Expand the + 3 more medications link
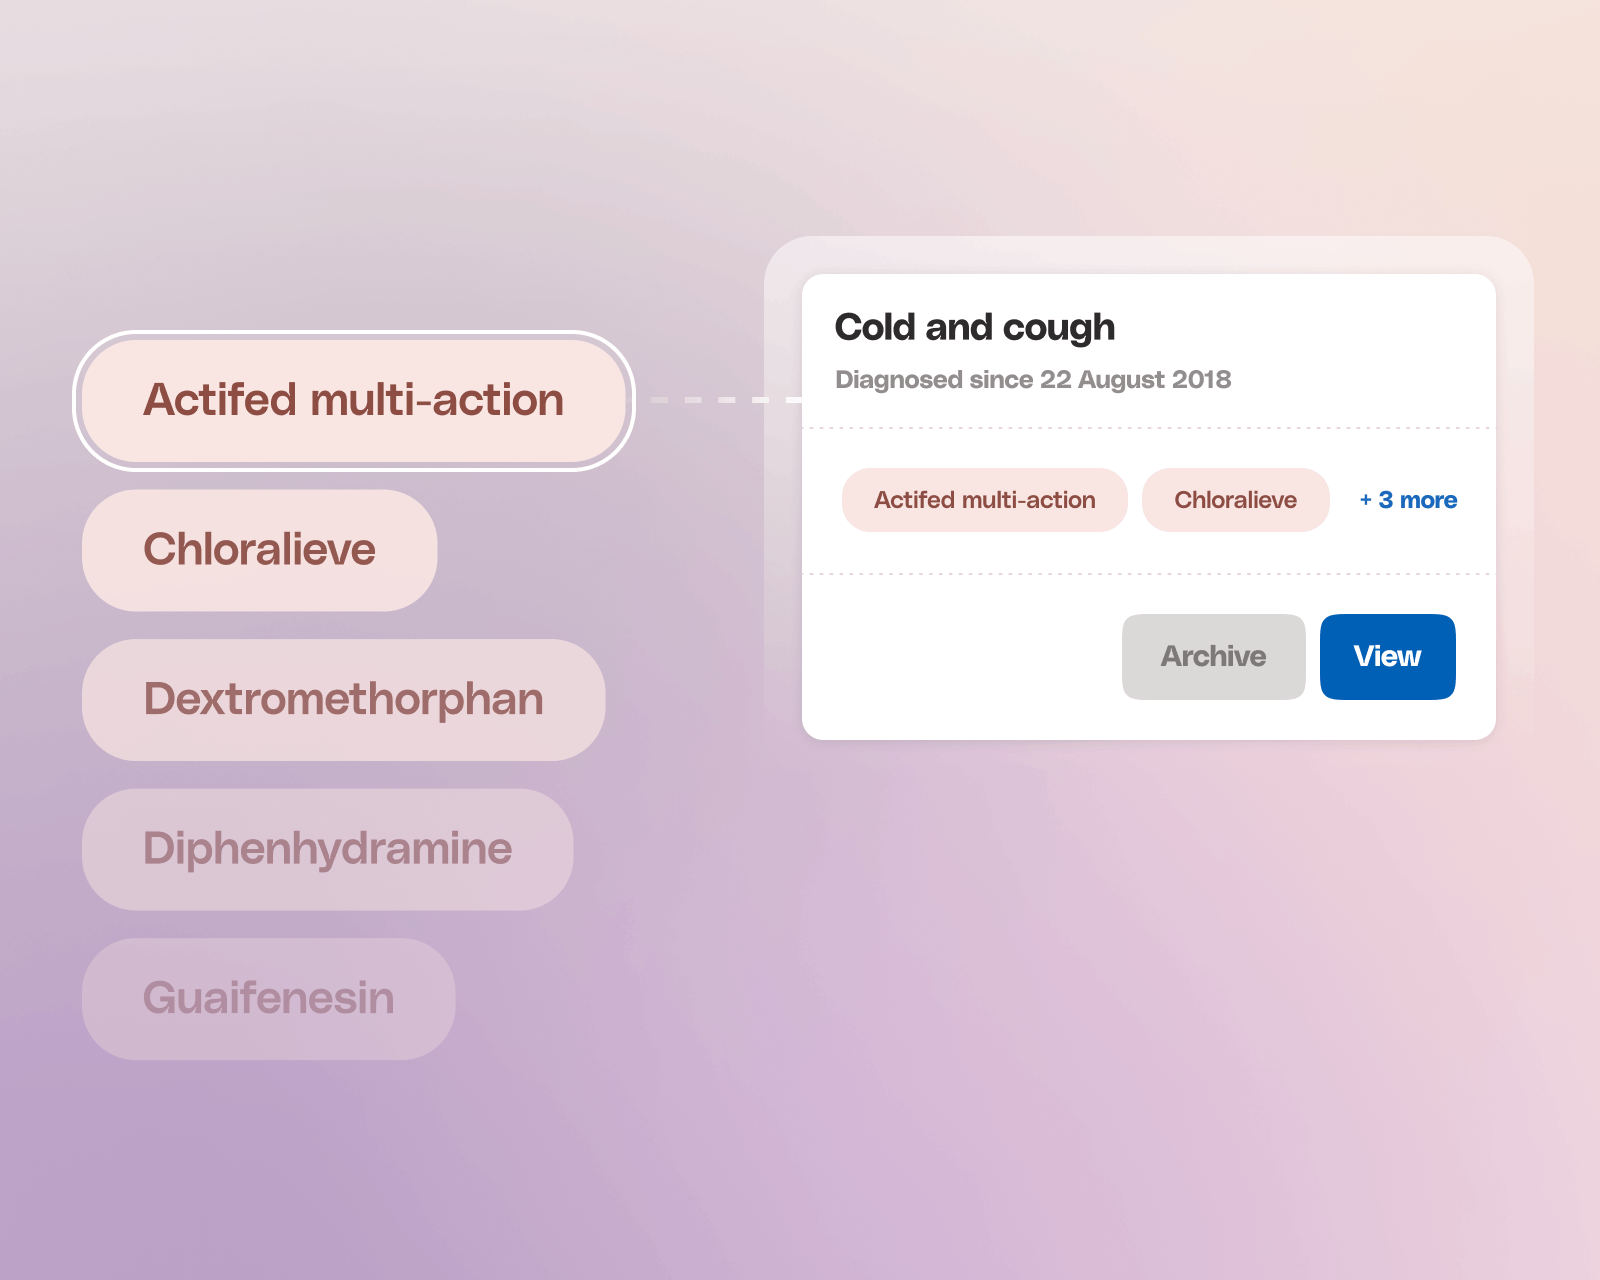The width and height of the screenshot is (1600, 1280). (1408, 500)
